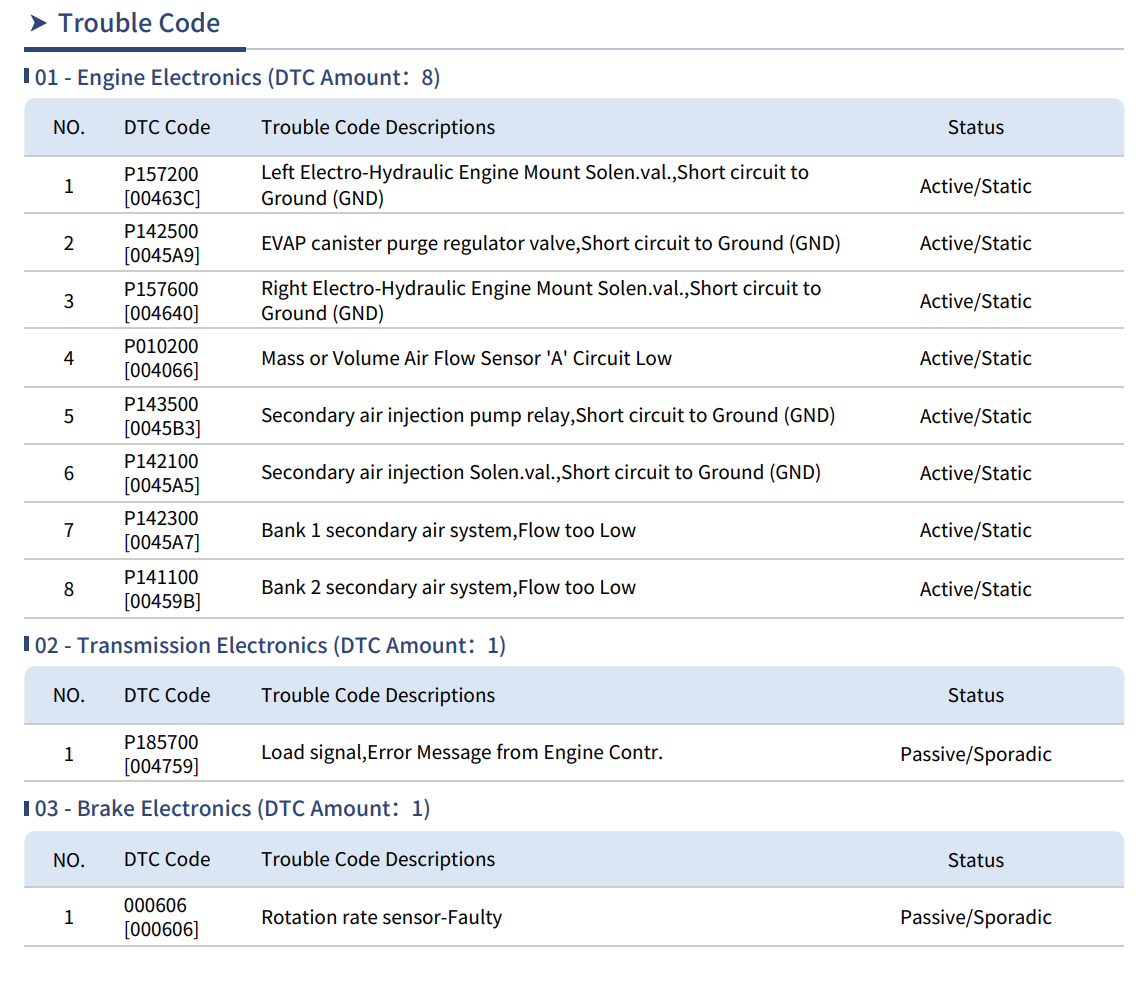
Task: Click Passive/Sporadic status for Load signal error
Action: click(x=975, y=754)
